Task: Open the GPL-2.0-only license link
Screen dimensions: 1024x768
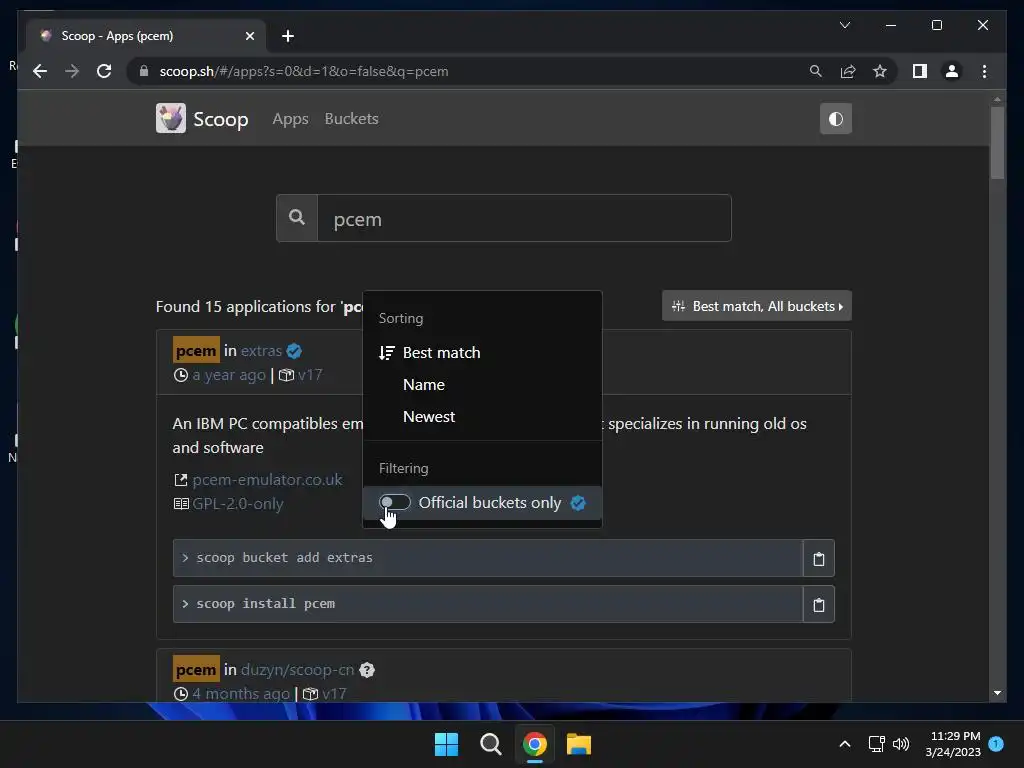Action: click(x=238, y=504)
